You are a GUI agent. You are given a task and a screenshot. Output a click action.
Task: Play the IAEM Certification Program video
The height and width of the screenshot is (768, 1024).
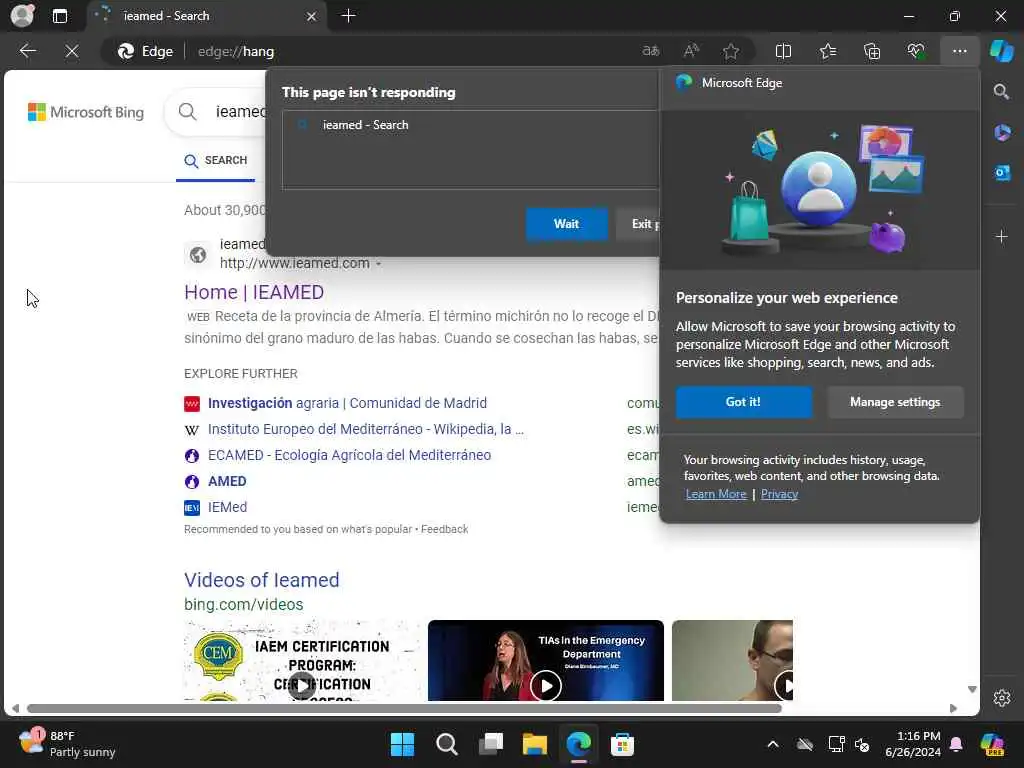pos(302,686)
